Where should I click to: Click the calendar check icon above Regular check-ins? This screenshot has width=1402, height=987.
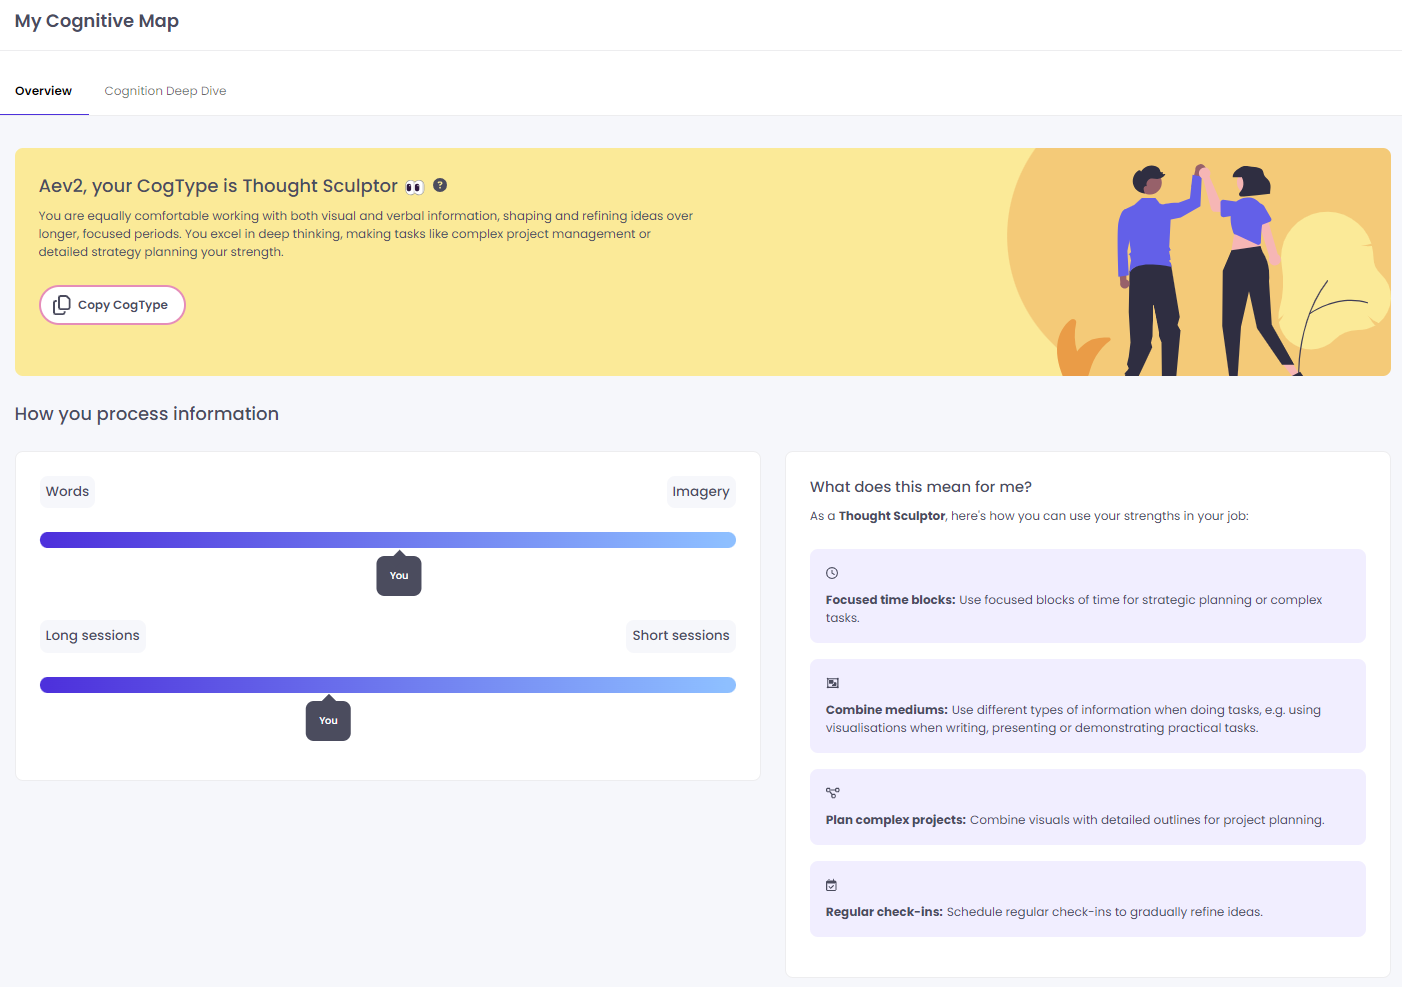point(831,885)
